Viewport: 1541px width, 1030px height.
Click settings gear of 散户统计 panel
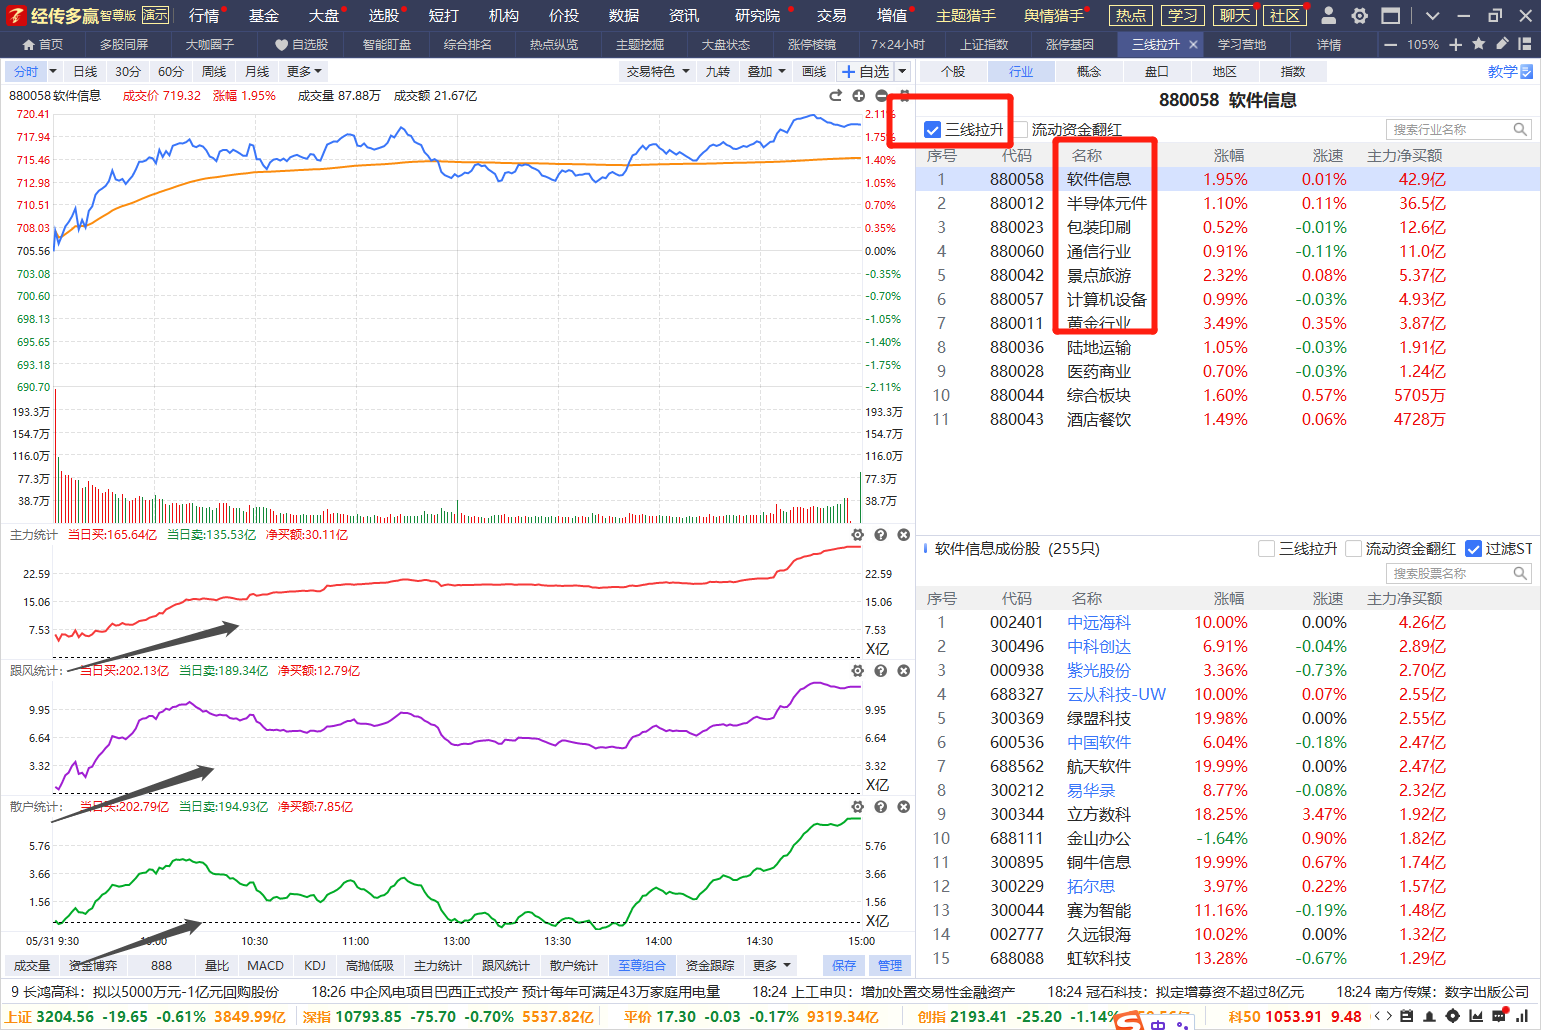point(857,807)
